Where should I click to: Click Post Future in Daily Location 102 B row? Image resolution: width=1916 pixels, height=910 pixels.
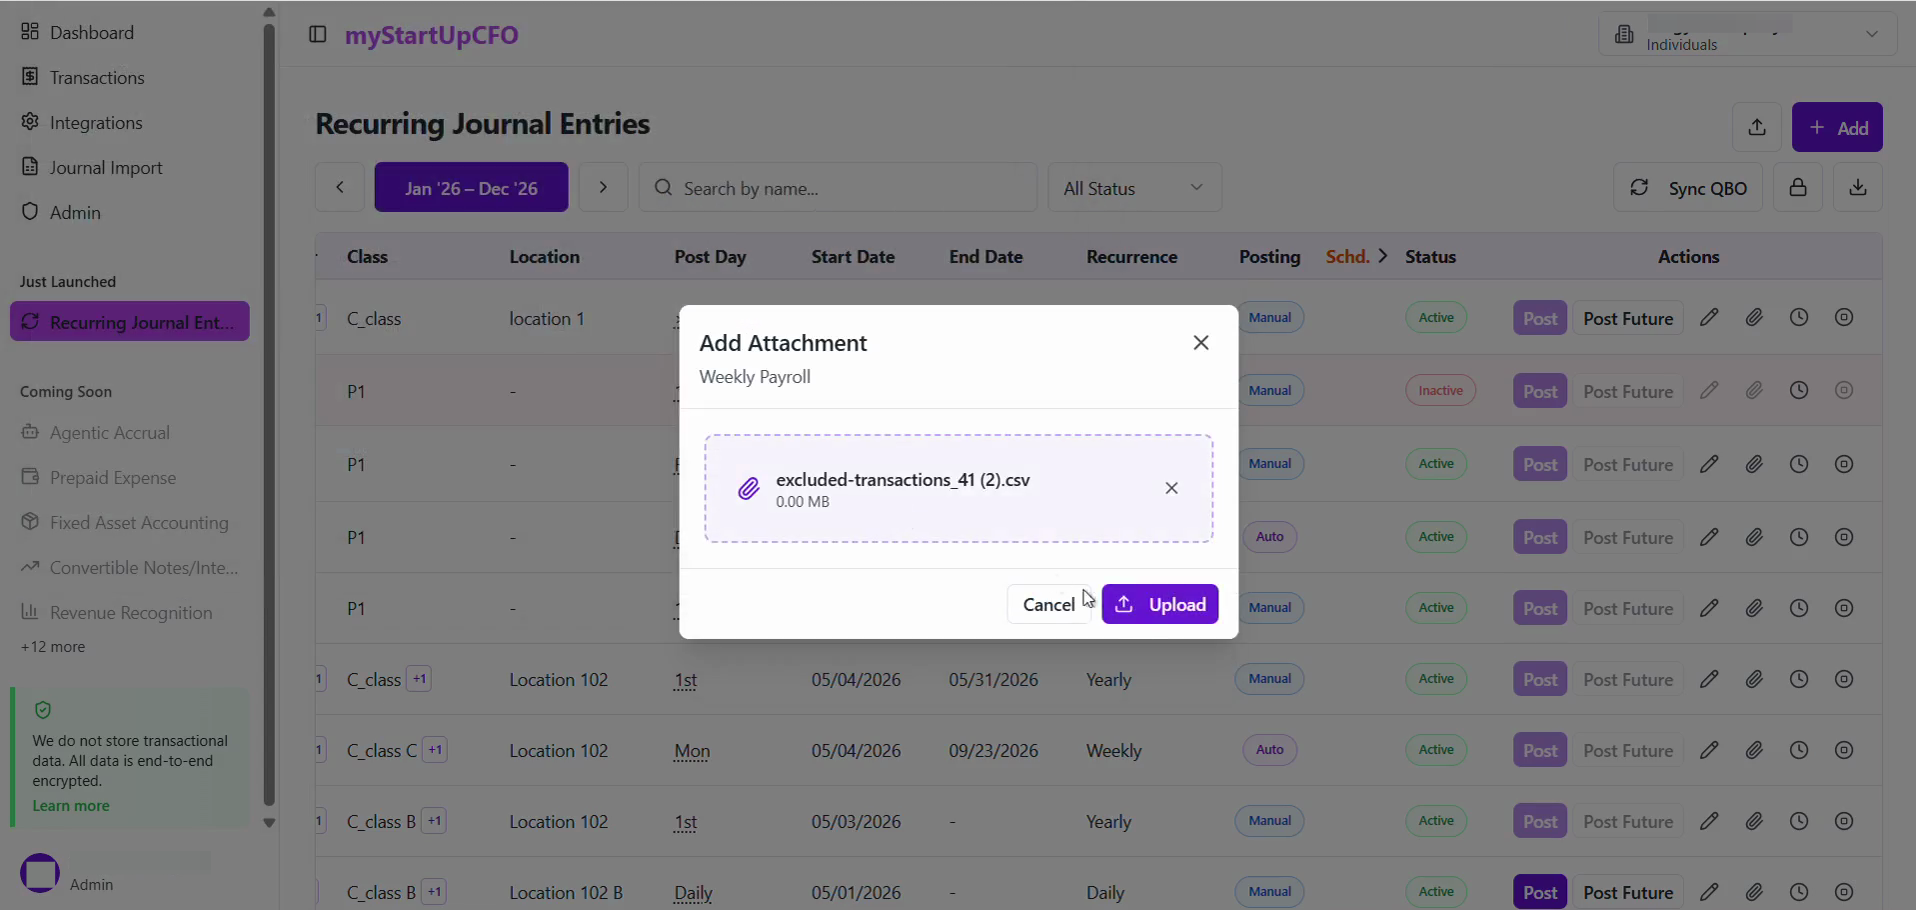(x=1628, y=892)
